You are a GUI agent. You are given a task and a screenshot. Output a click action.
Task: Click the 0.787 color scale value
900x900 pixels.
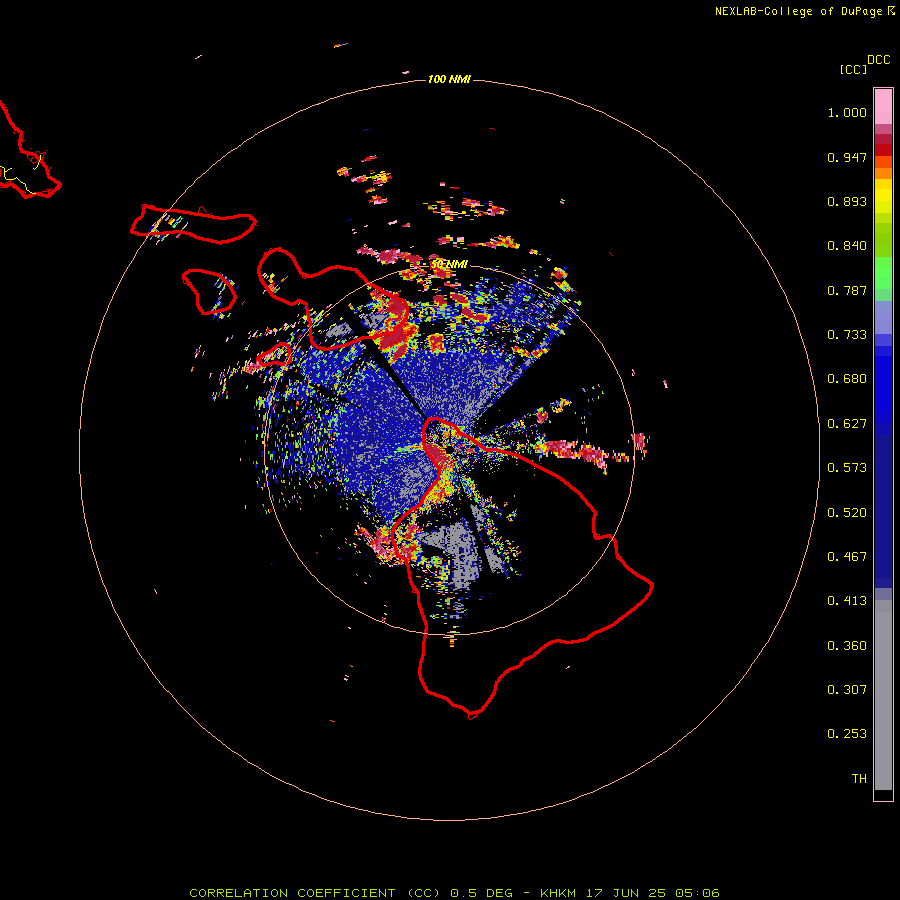pyautogui.click(x=847, y=290)
